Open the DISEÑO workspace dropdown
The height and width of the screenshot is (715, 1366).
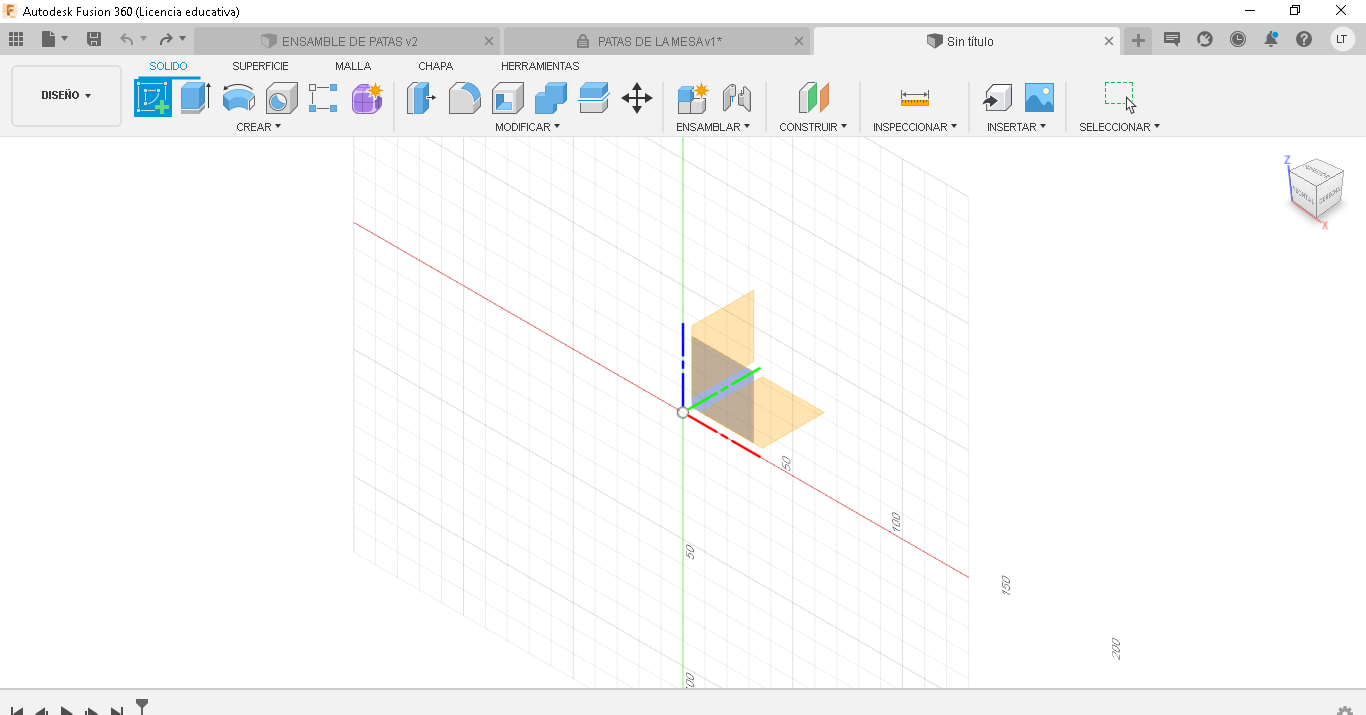[x=66, y=96]
